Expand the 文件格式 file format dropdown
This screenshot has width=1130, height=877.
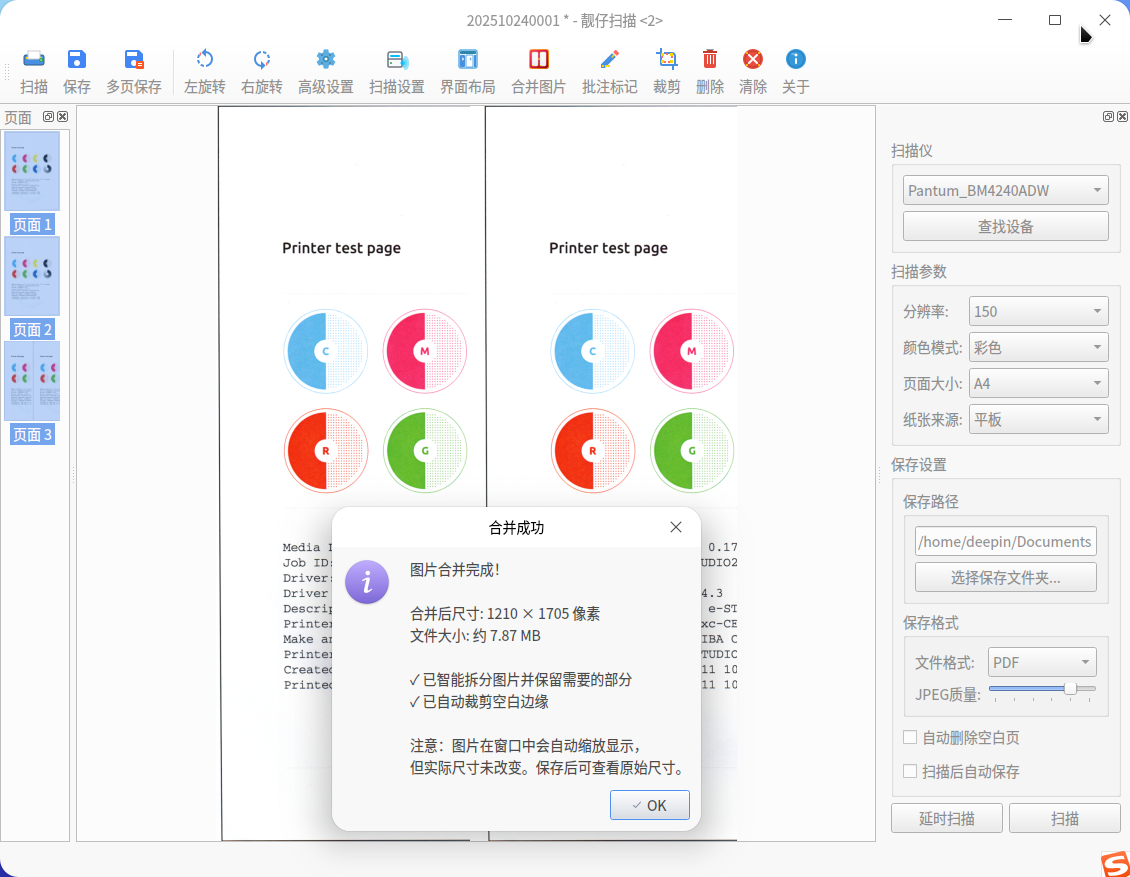click(1042, 662)
